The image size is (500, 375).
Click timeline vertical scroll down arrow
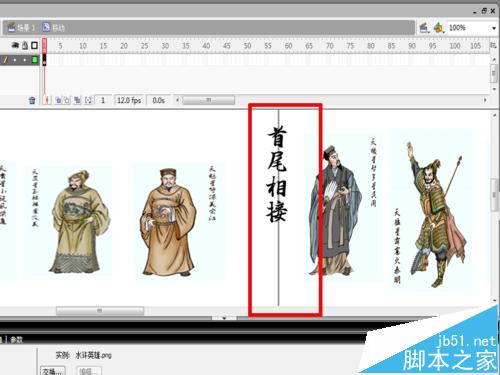click(x=494, y=89)
